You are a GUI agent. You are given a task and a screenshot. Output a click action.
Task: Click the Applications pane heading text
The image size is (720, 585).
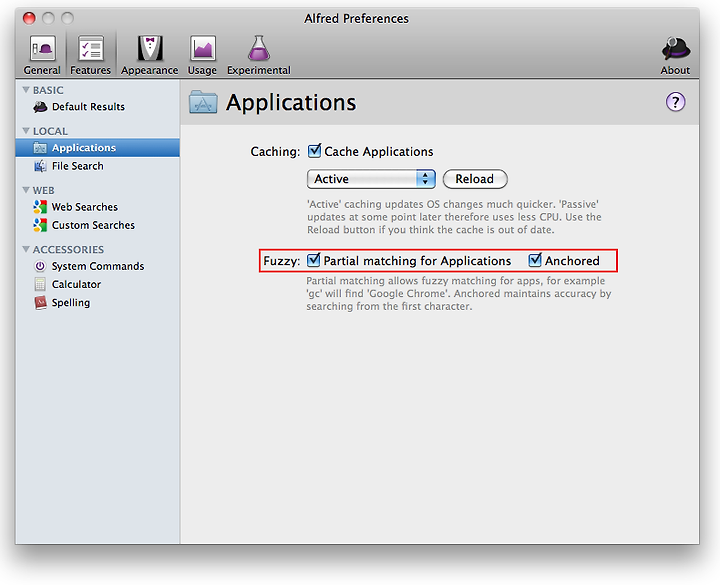(x=291, y=102)
